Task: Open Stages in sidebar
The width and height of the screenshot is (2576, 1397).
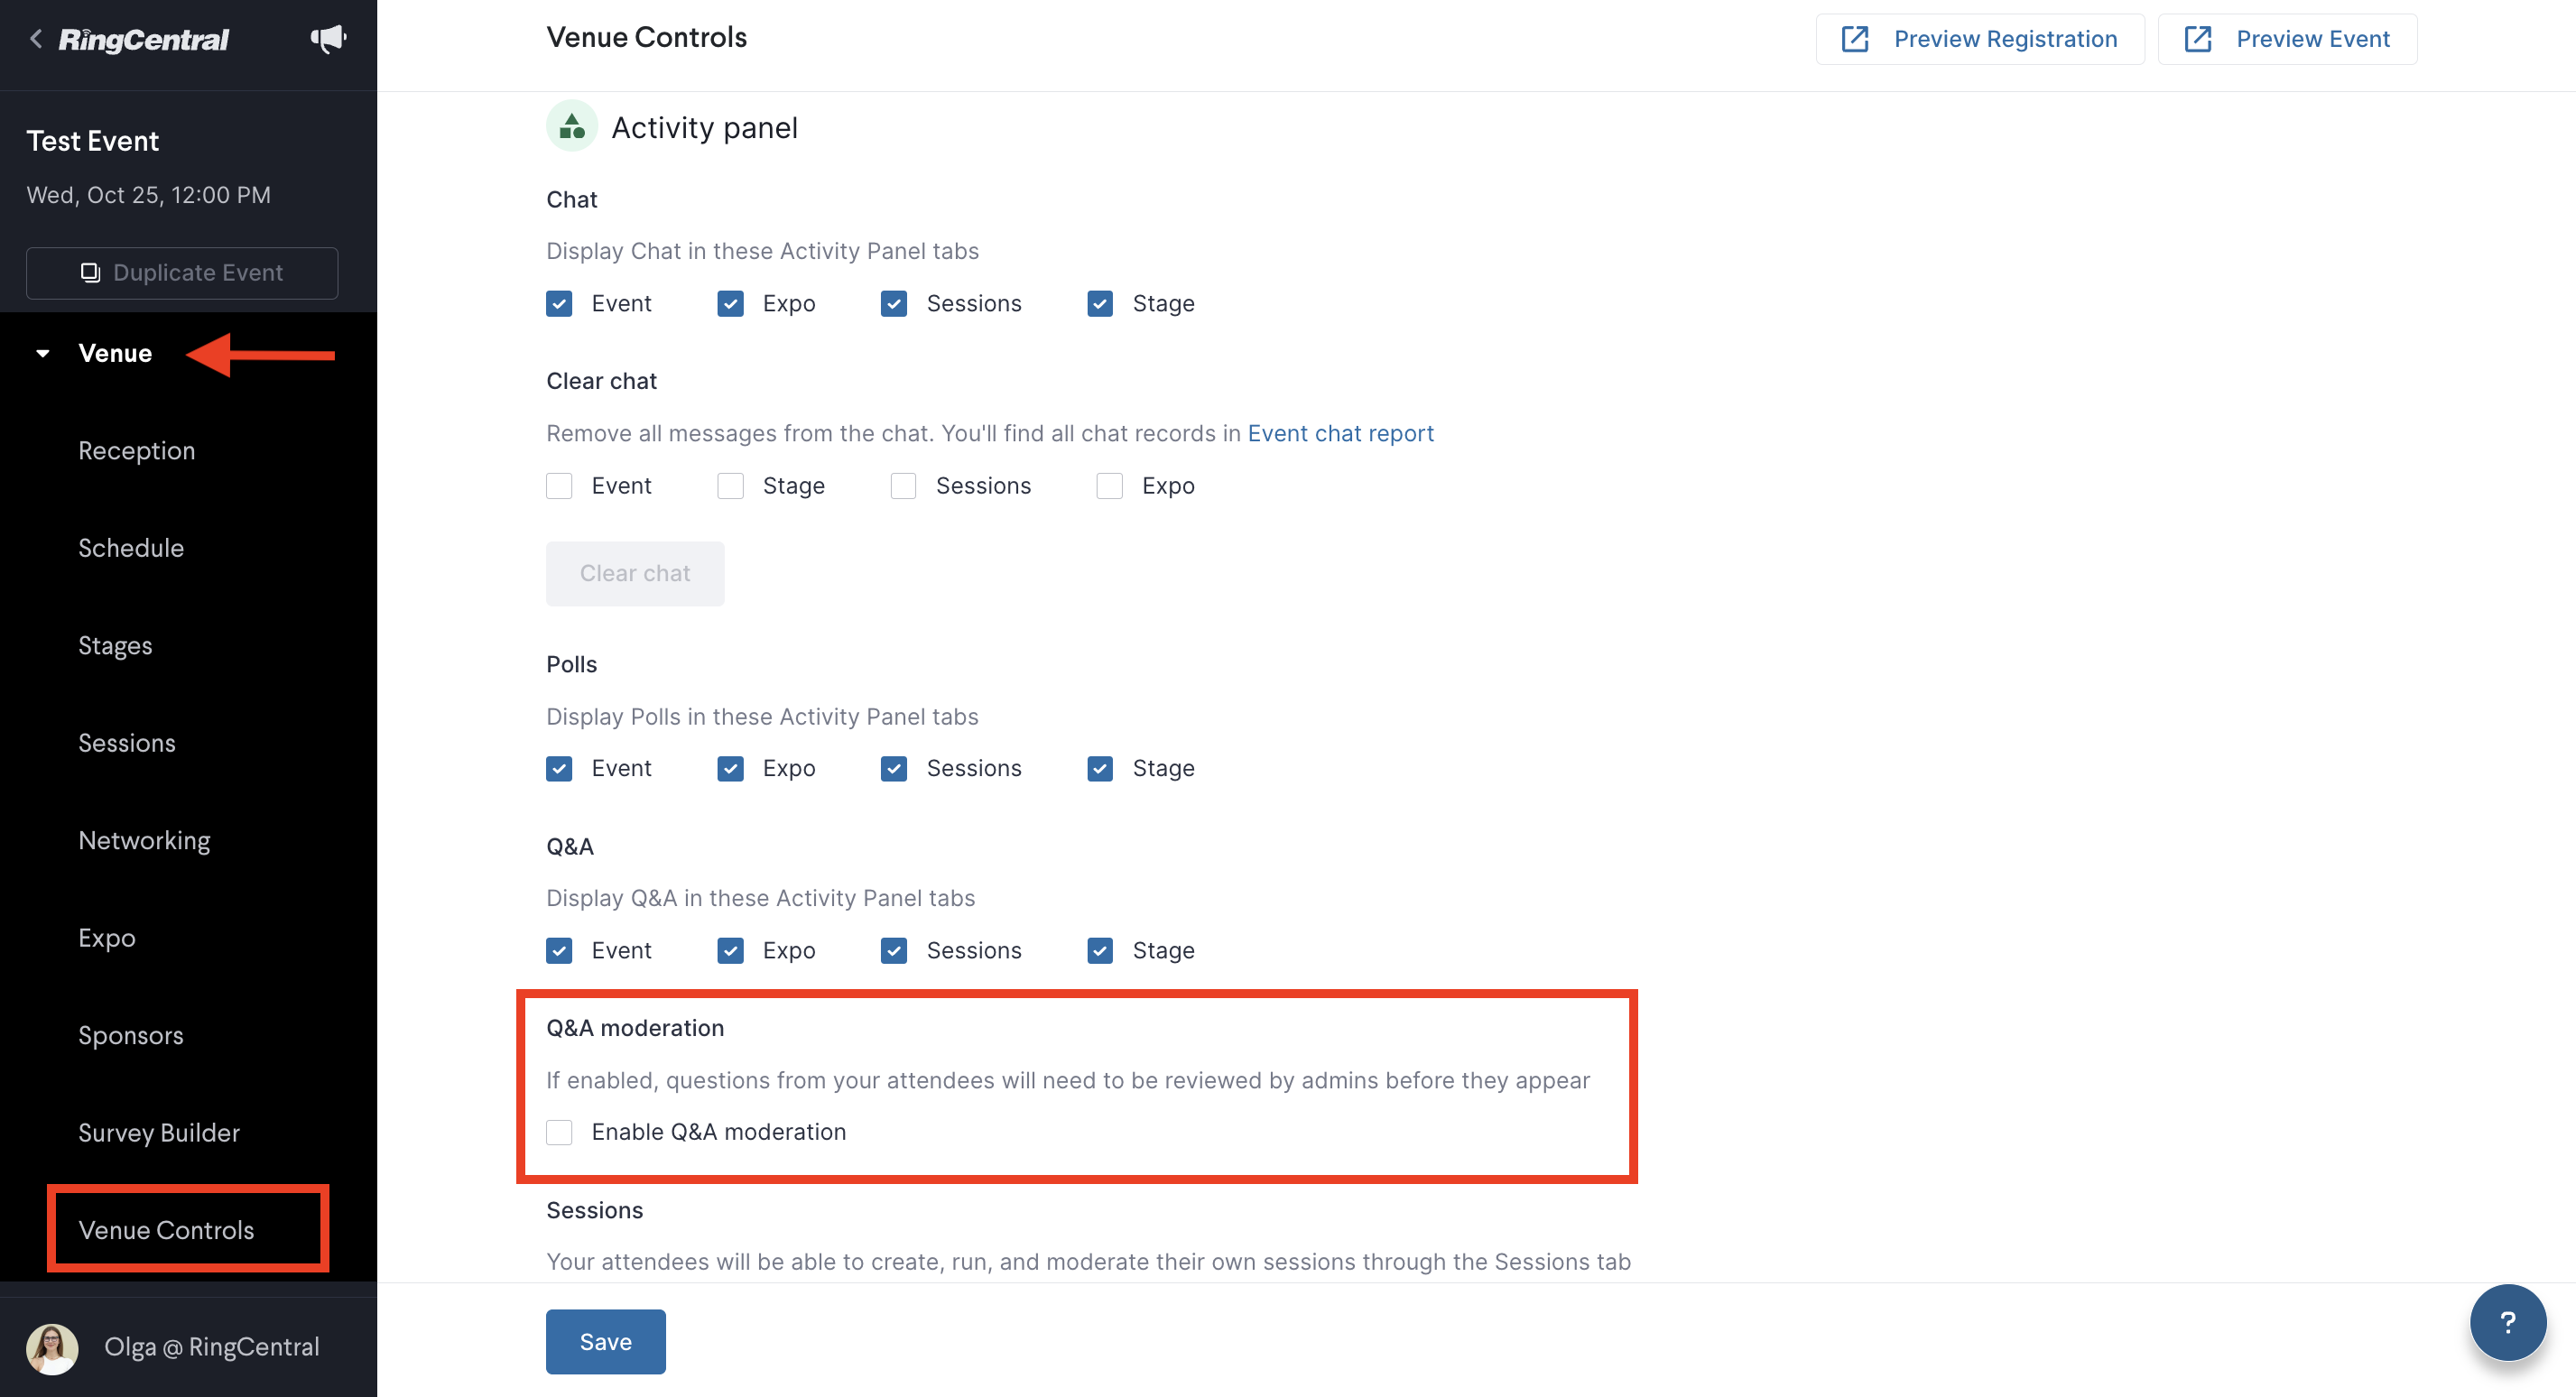Action: pos(115,646)
